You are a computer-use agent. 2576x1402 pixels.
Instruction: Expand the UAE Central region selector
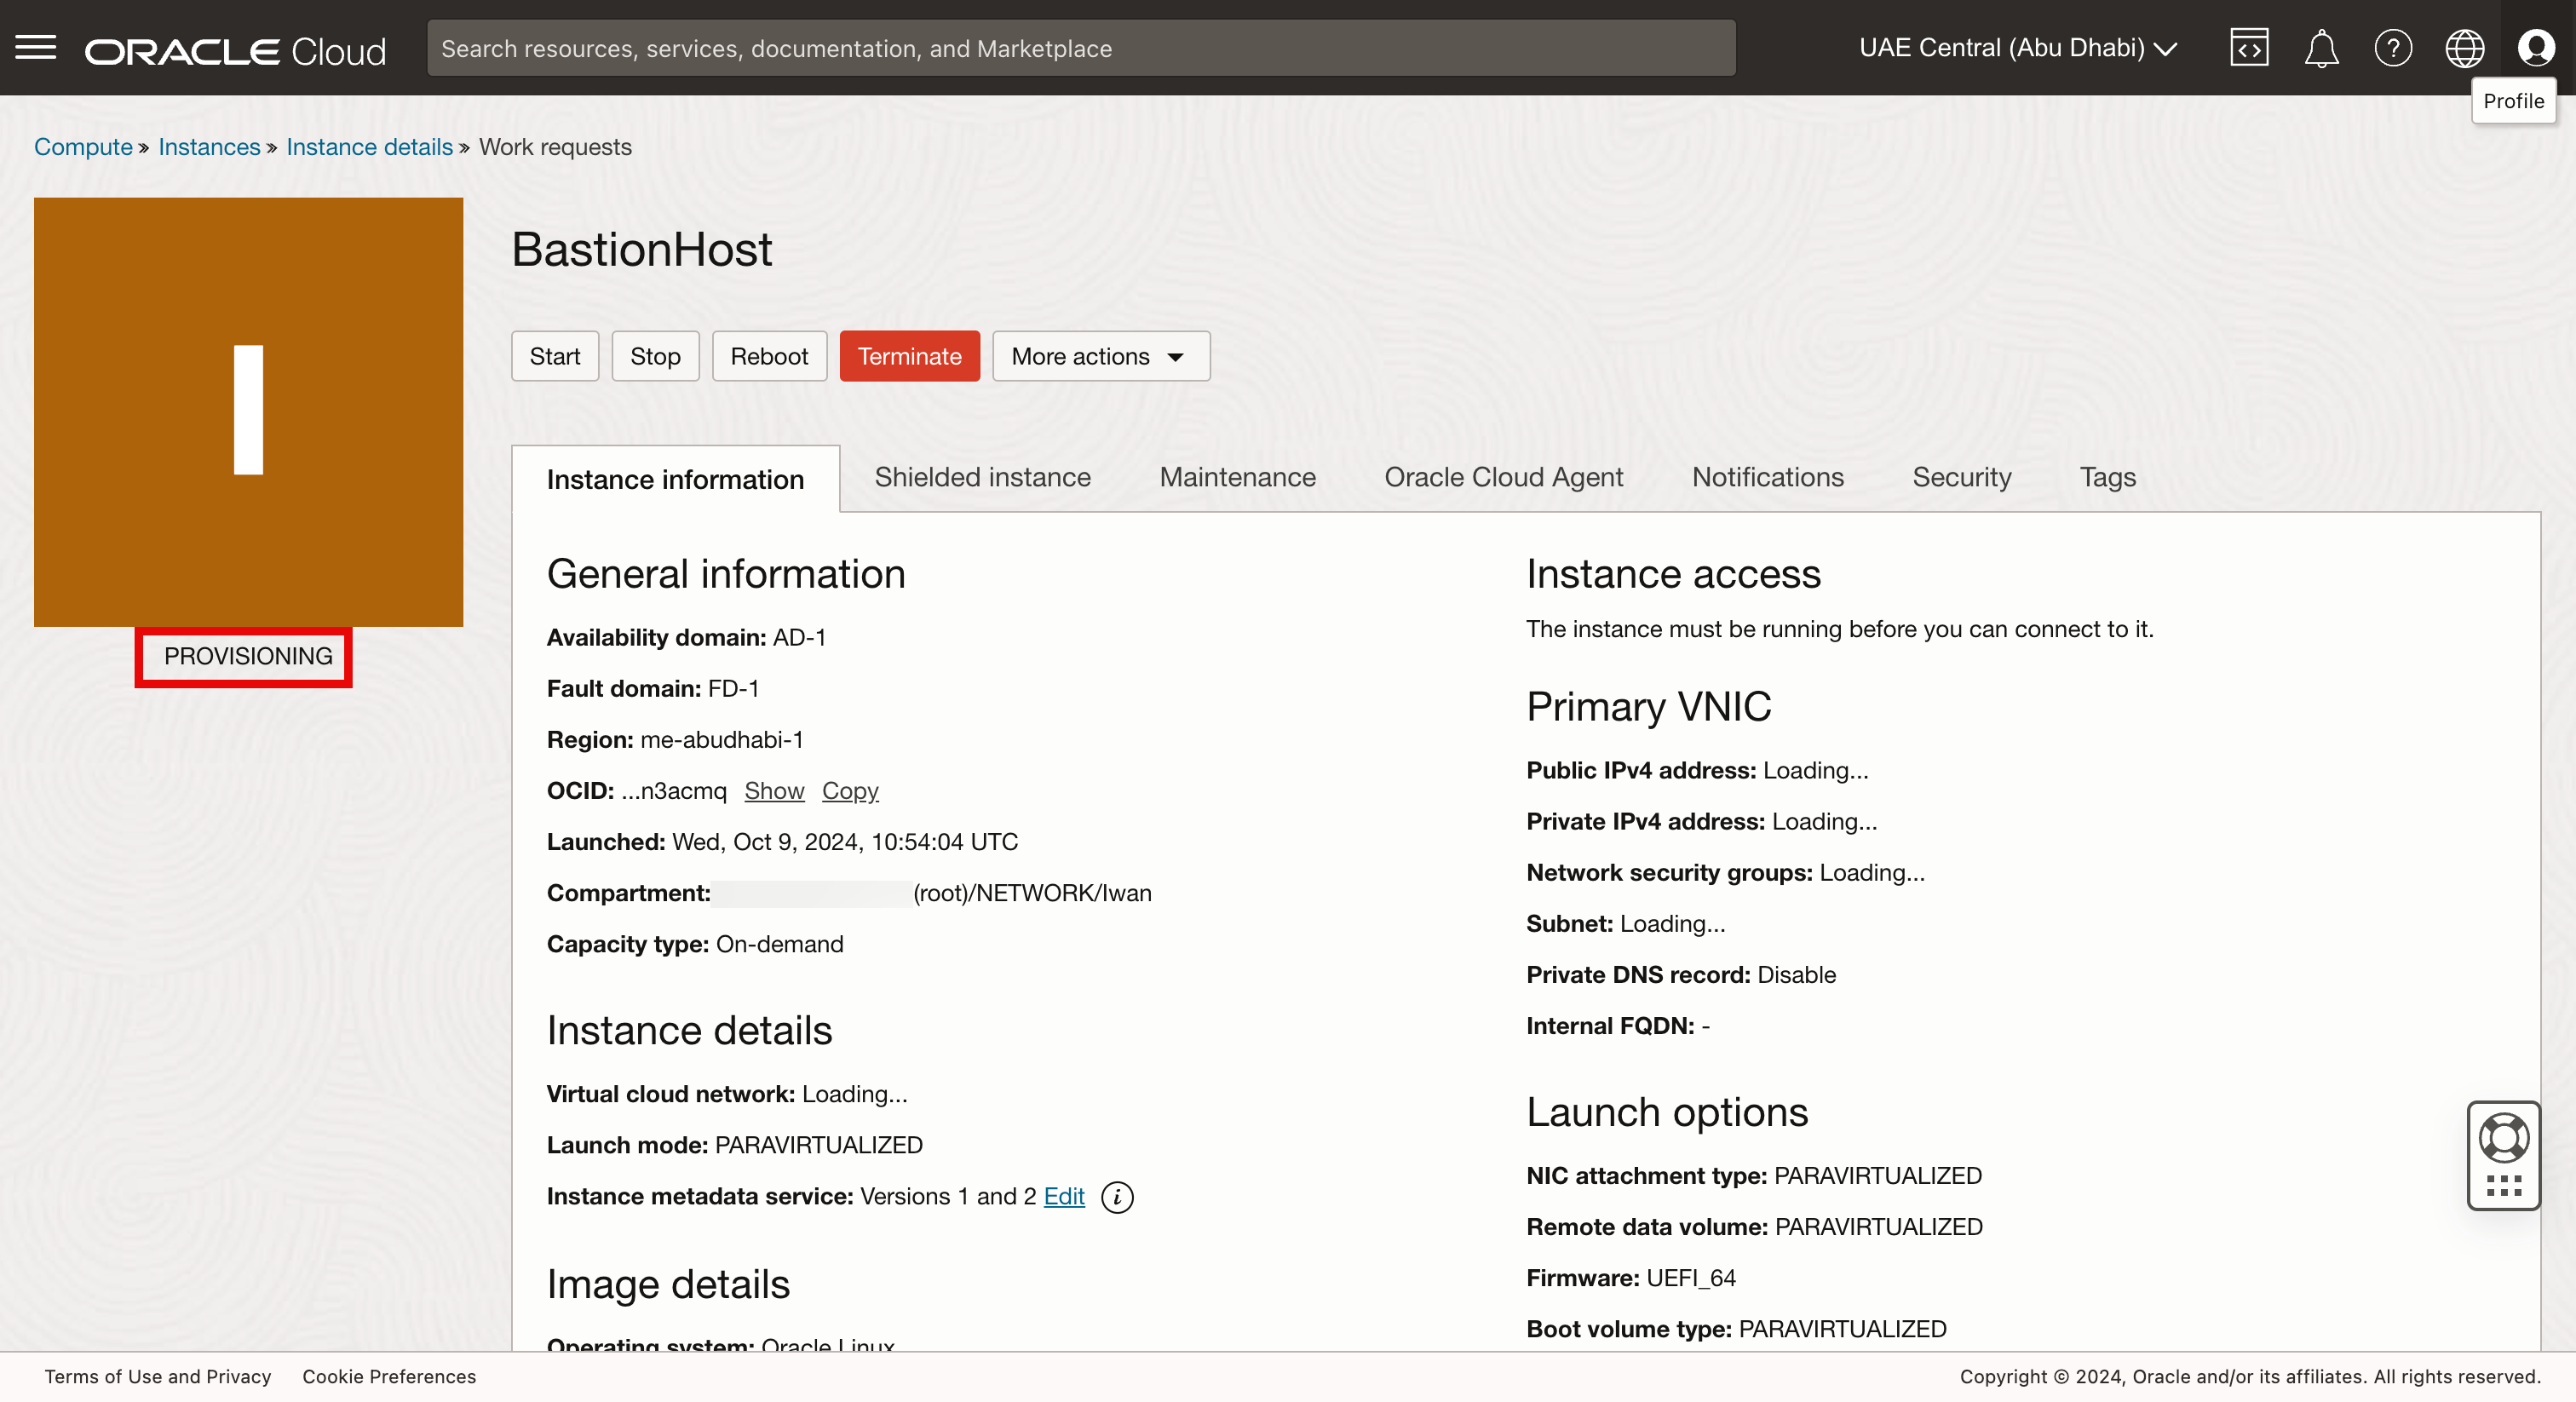point(2018,47)
